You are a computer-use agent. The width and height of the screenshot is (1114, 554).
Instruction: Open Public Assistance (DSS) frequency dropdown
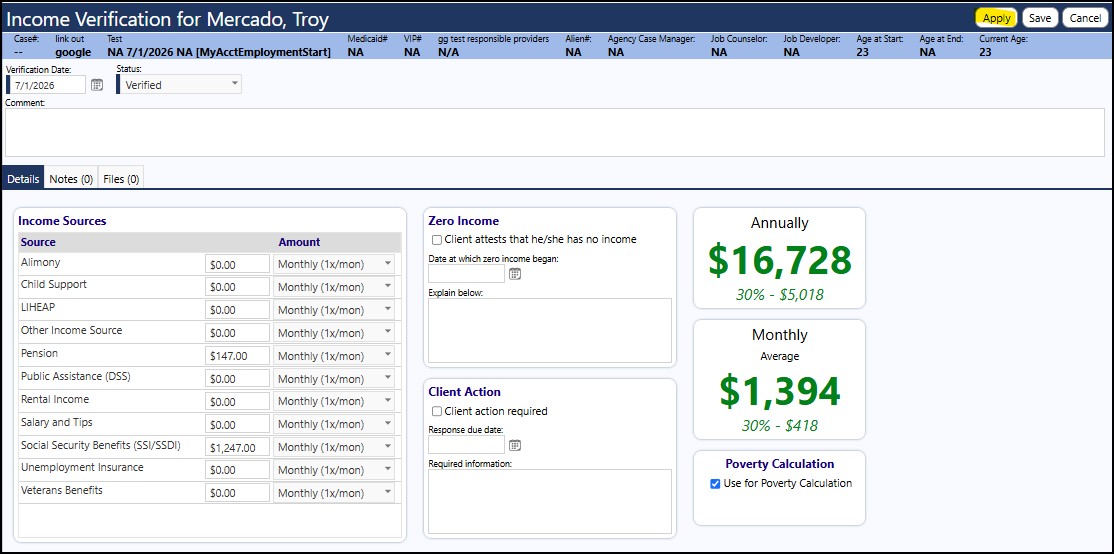point(334,379)
